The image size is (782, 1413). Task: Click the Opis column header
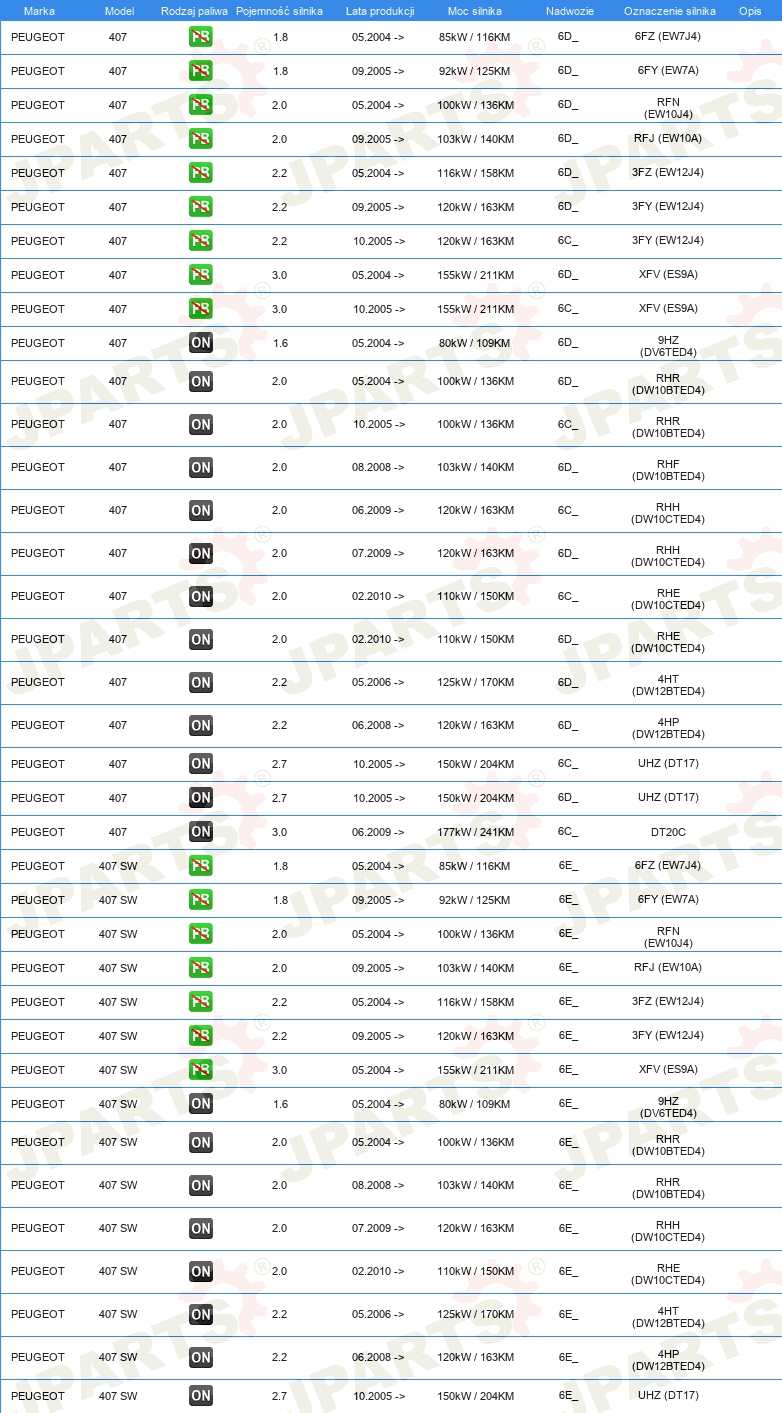pos(749,11)
